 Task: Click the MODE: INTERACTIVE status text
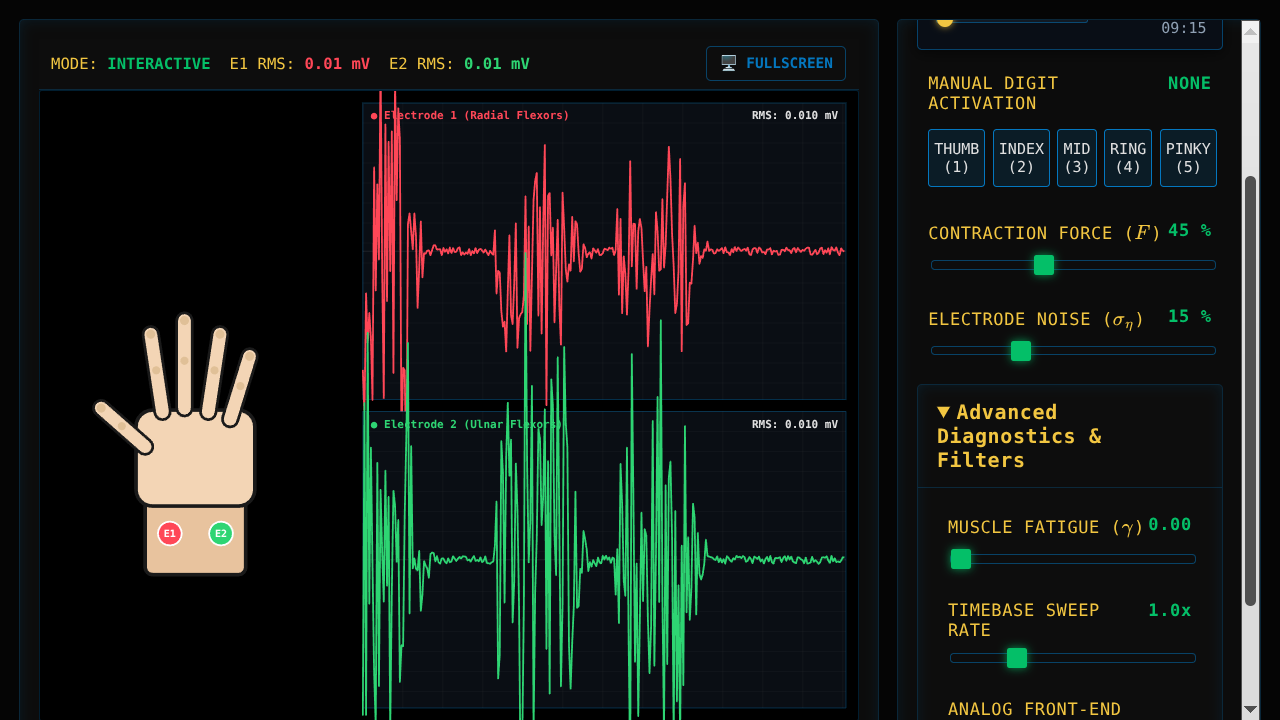click(x=131, y=64)
